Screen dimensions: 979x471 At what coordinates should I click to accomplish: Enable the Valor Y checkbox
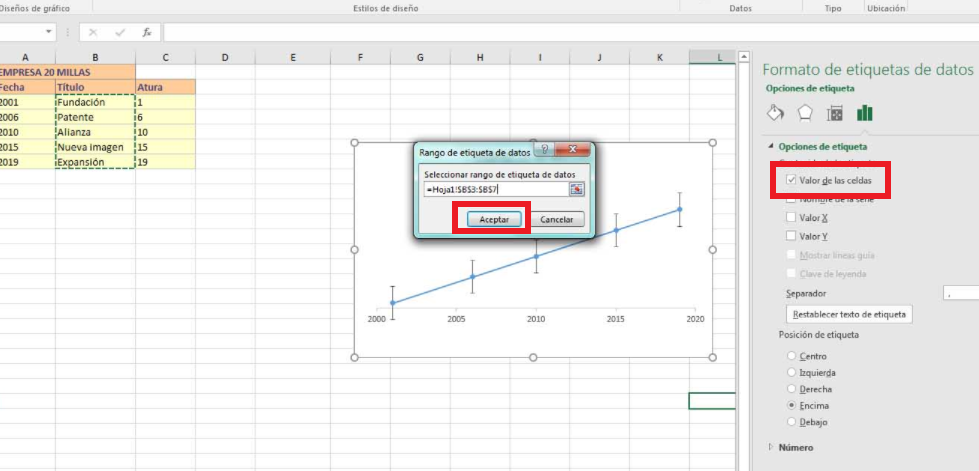pos(790,236)
